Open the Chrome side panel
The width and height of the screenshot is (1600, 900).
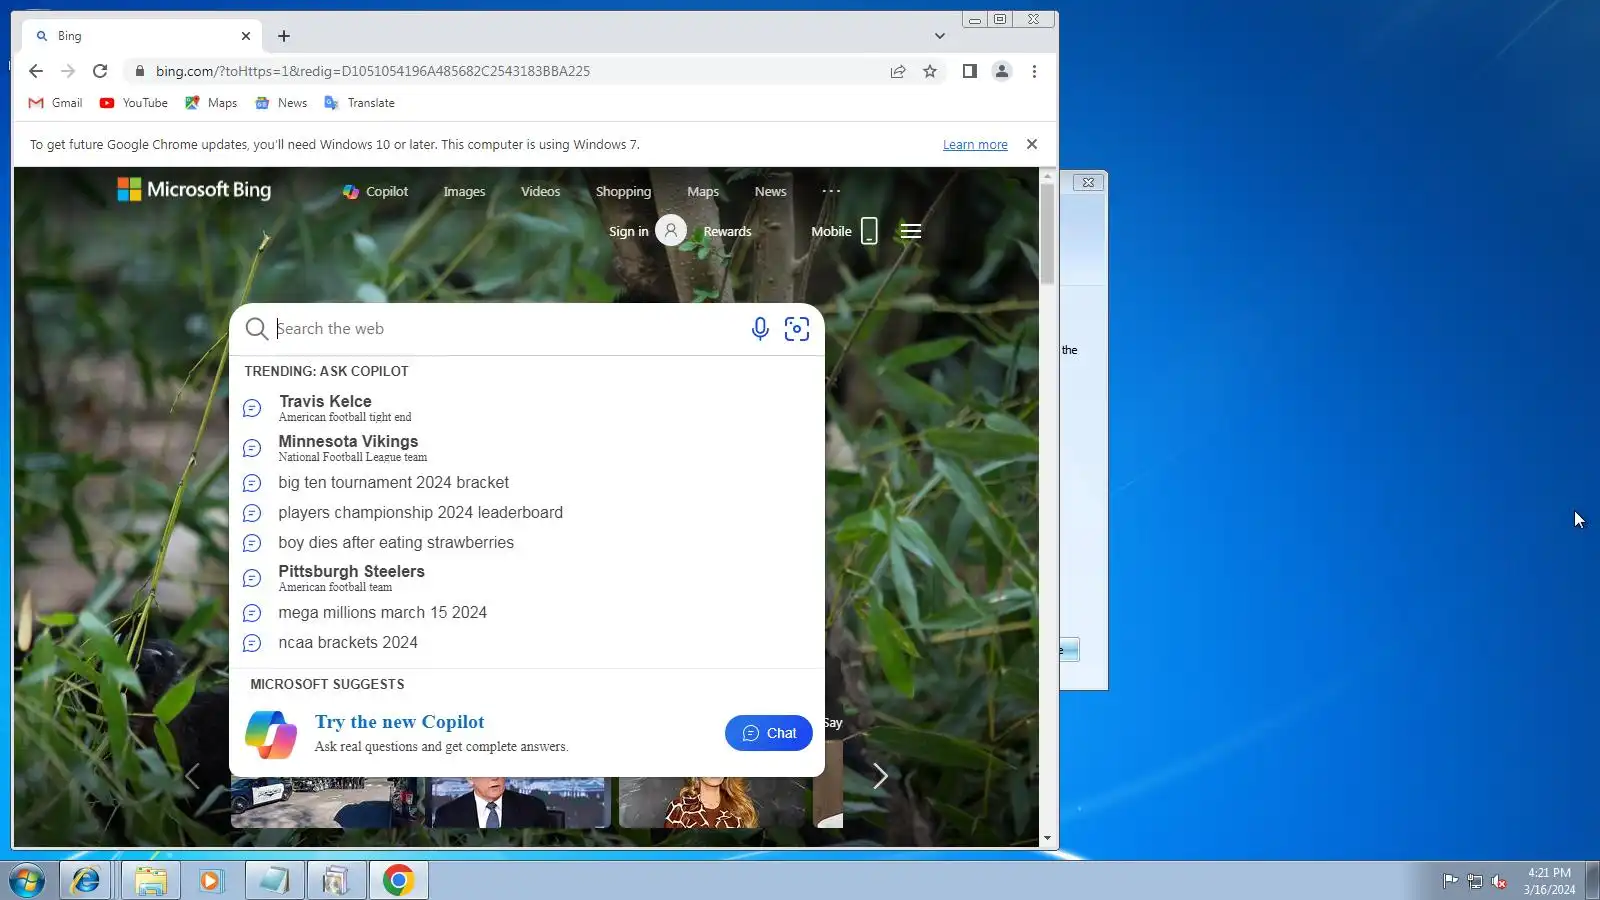pyautogui.click(x=969, y=71)
